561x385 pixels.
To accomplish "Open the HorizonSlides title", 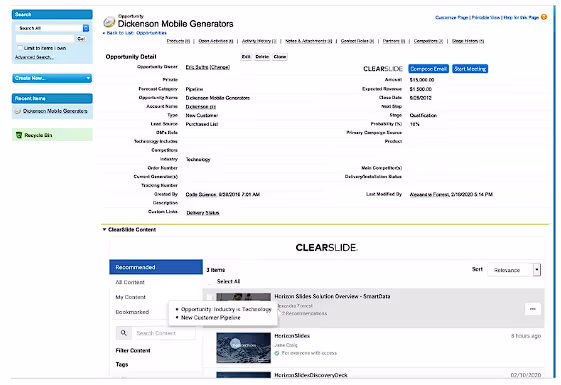I will click(x=292, y=336).
